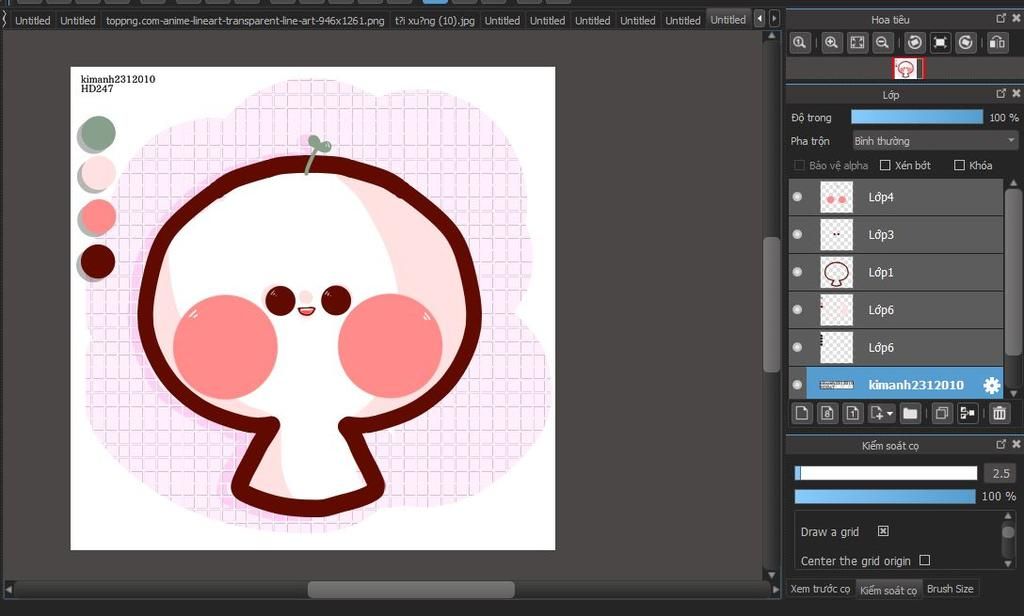
Task: Click the canvas horizontal scrollbar thumb
Action: click(x=411, y=589)
